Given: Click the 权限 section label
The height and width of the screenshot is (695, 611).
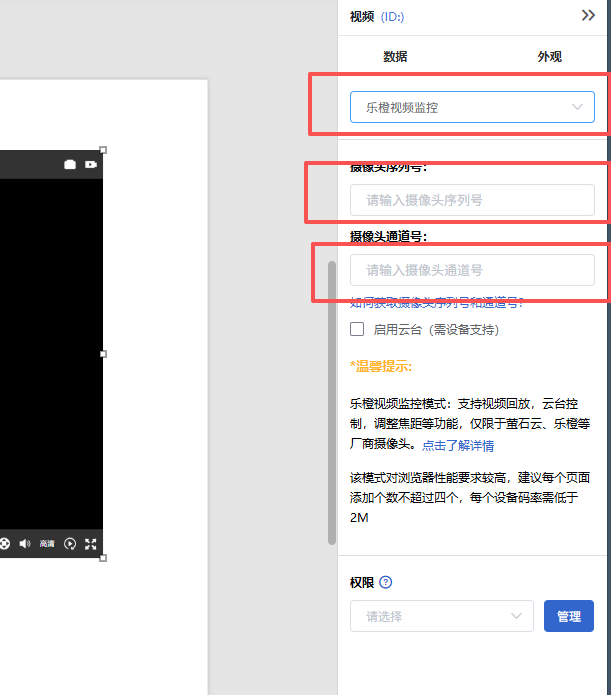Looking at the screenshot, I should coord(362,582).
